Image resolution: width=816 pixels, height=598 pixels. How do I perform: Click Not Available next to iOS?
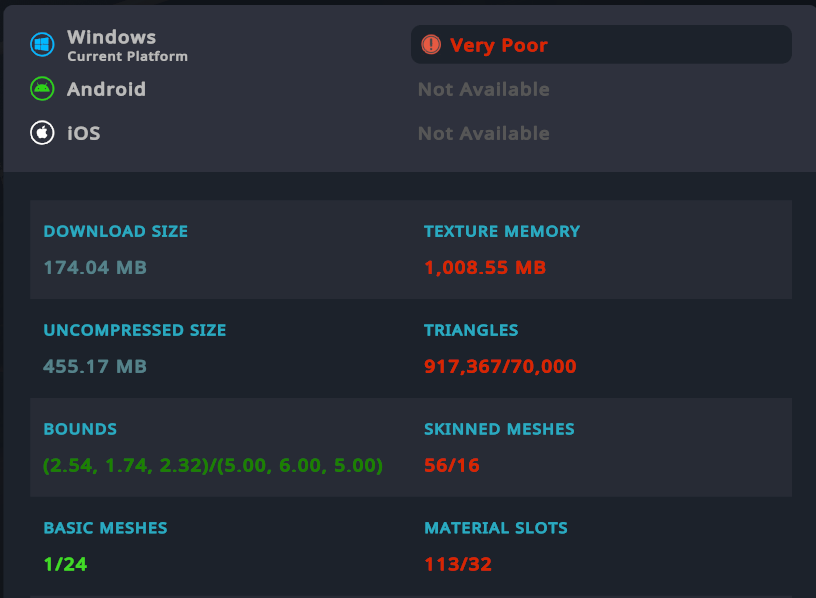(484, 133)
